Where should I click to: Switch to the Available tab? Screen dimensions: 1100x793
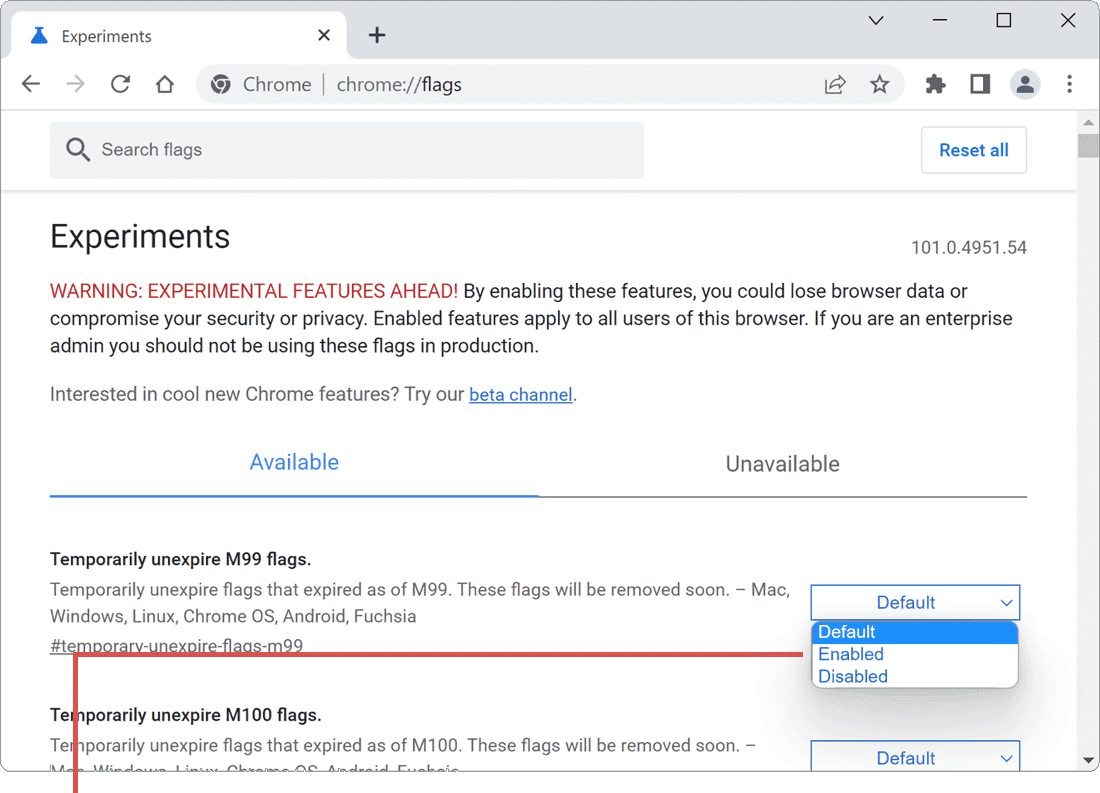(294, 462)
